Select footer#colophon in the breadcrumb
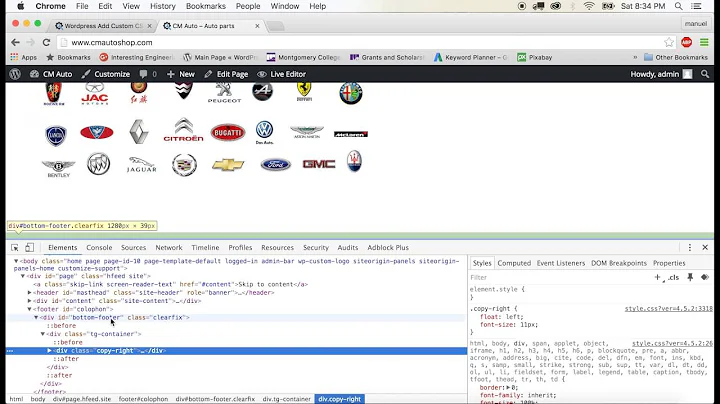The width and height of the screenshot is (720, 404). (x=143, y=399)
